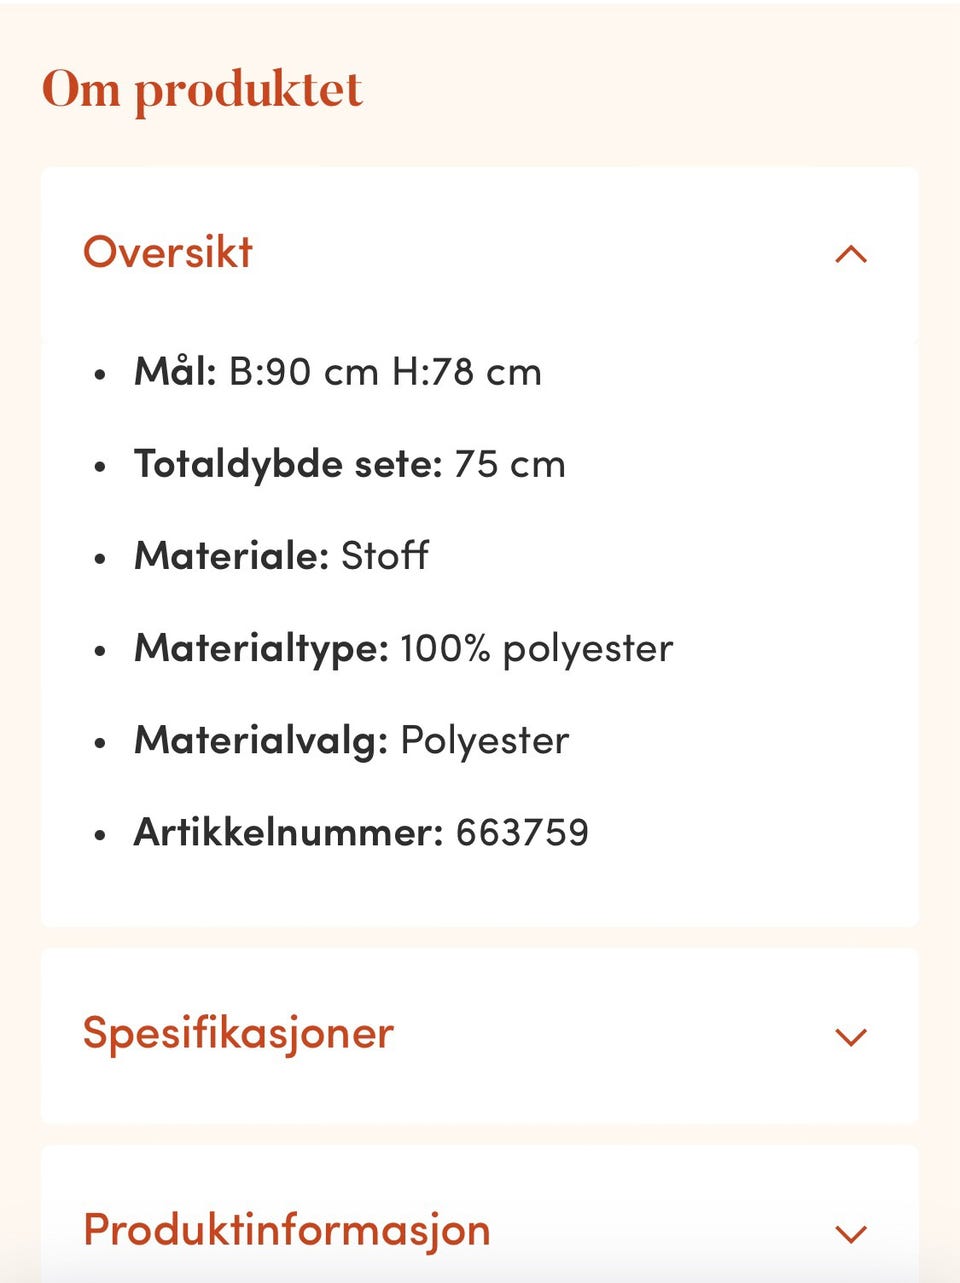960x1283 pixels.
Task: Click the bullet beside Artikkelnummer
Action: pos(99,833)
